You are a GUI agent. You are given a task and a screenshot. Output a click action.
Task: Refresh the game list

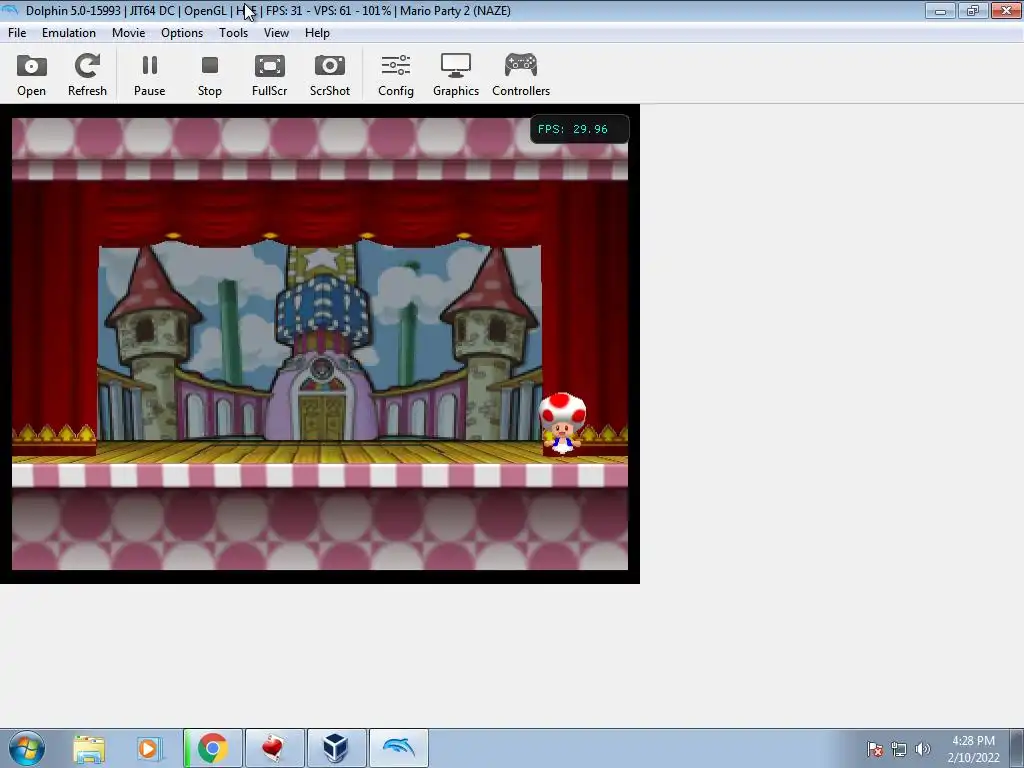[x=87, y=74]
